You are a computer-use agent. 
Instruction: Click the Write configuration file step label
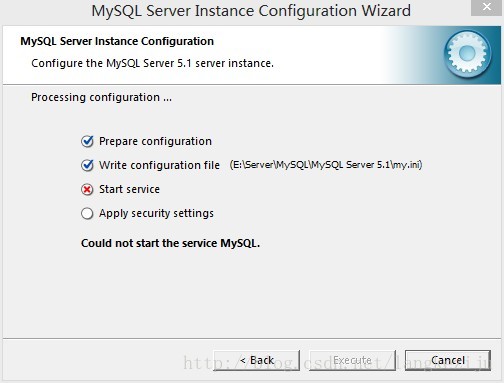tap(159, 165)
